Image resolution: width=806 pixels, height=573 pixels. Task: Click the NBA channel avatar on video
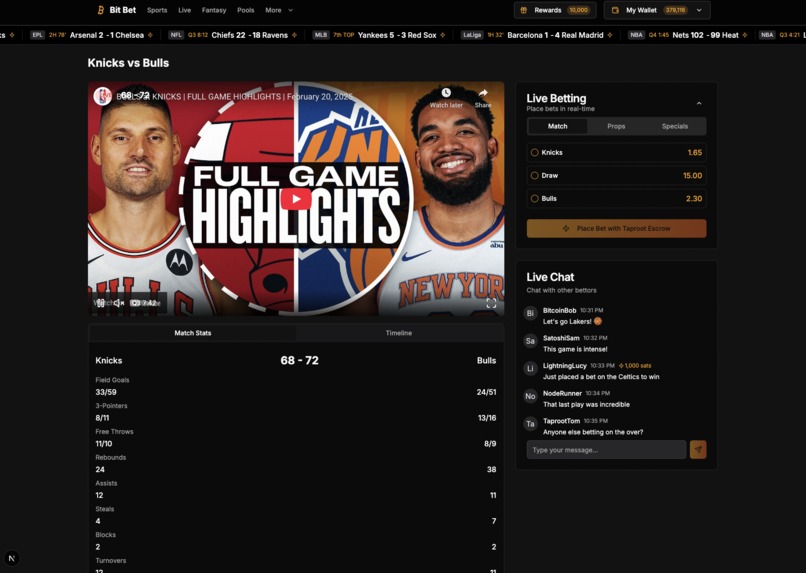[x=102, y=96]
